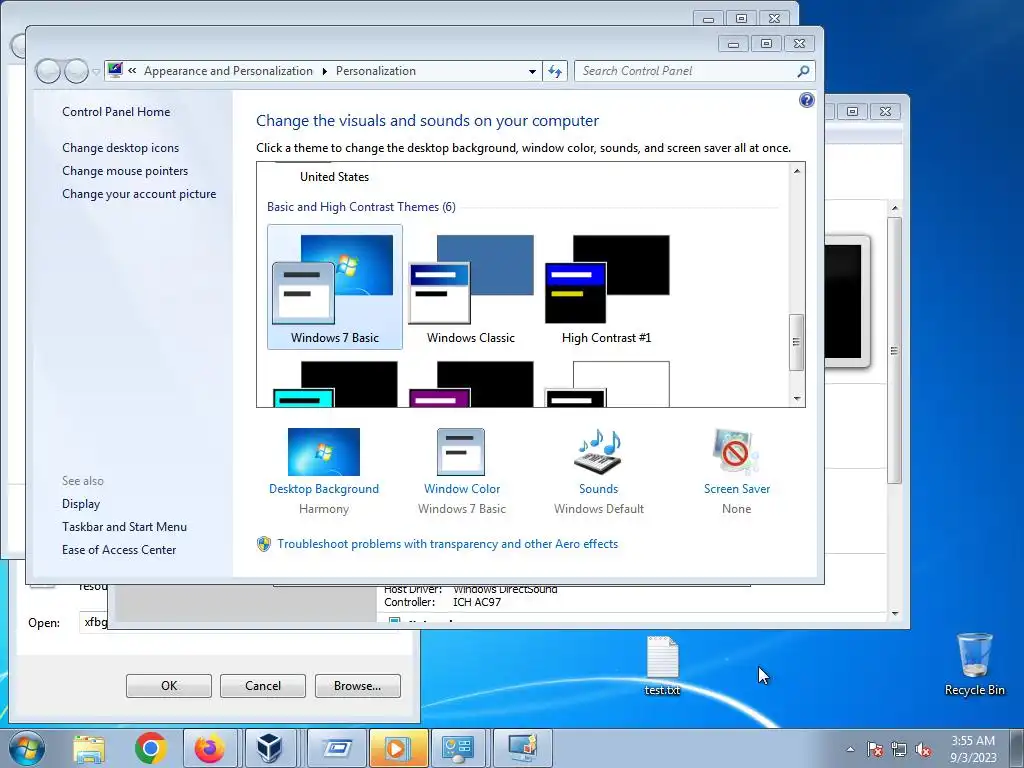
Task: Choose the white high contrast theme
Action: coord(607,384)
